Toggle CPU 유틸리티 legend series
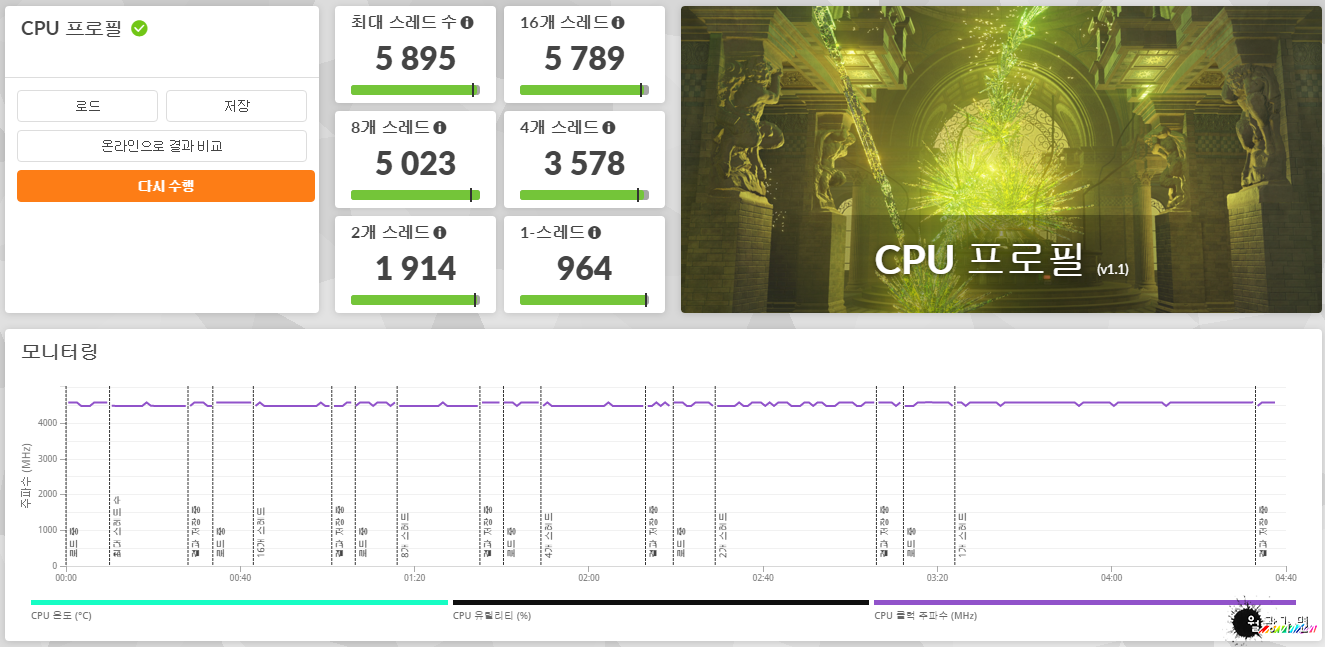Image resolution: width=1325 pixels, height=647 pixels. click(x=661, y=609)
